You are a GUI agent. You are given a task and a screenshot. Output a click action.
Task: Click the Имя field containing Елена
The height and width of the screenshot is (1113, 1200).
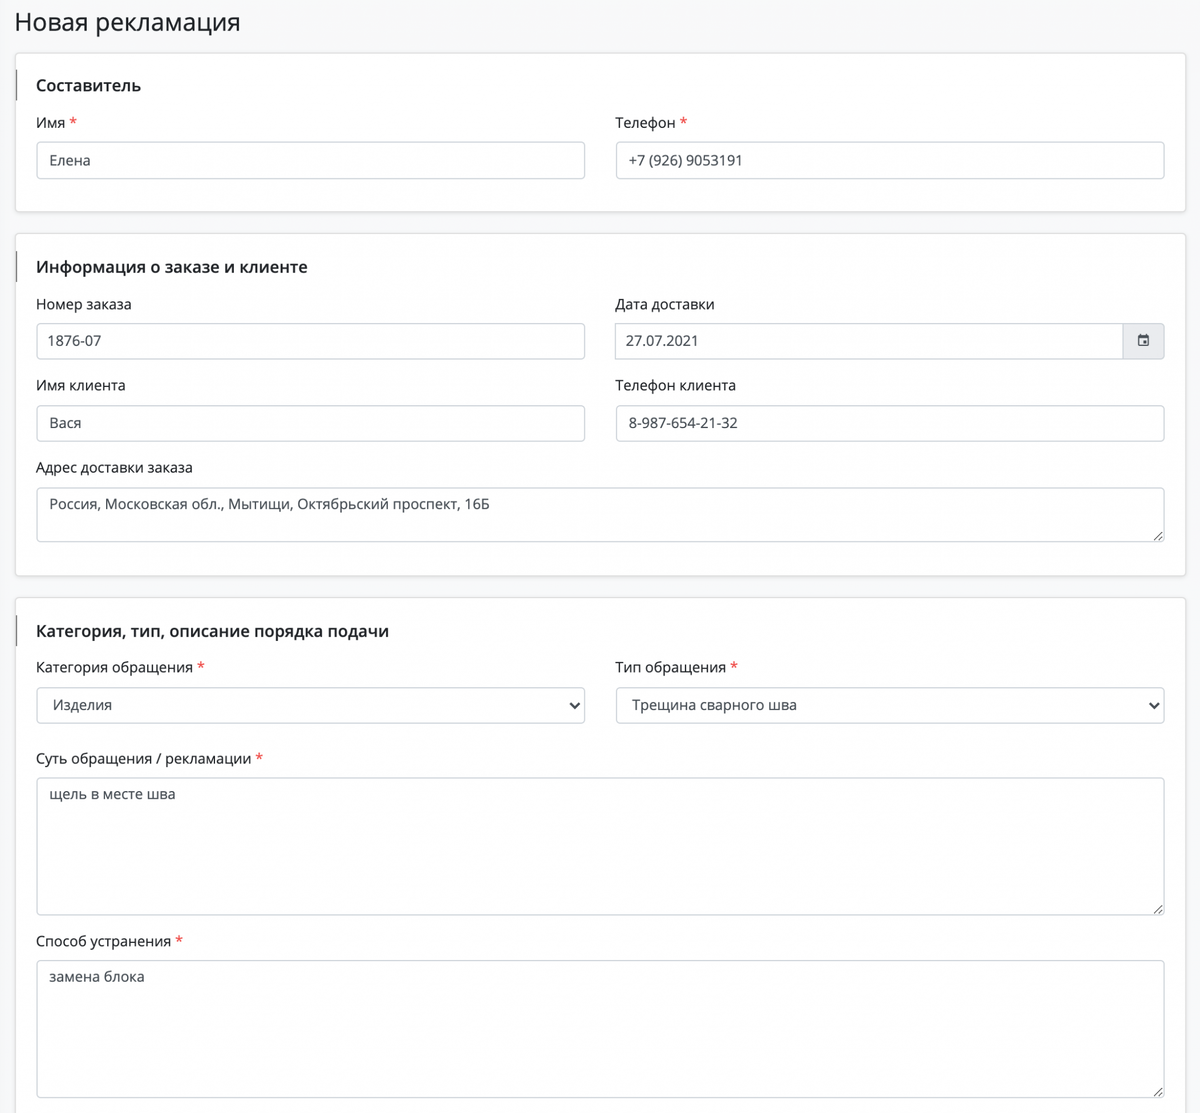coord(310,160)
